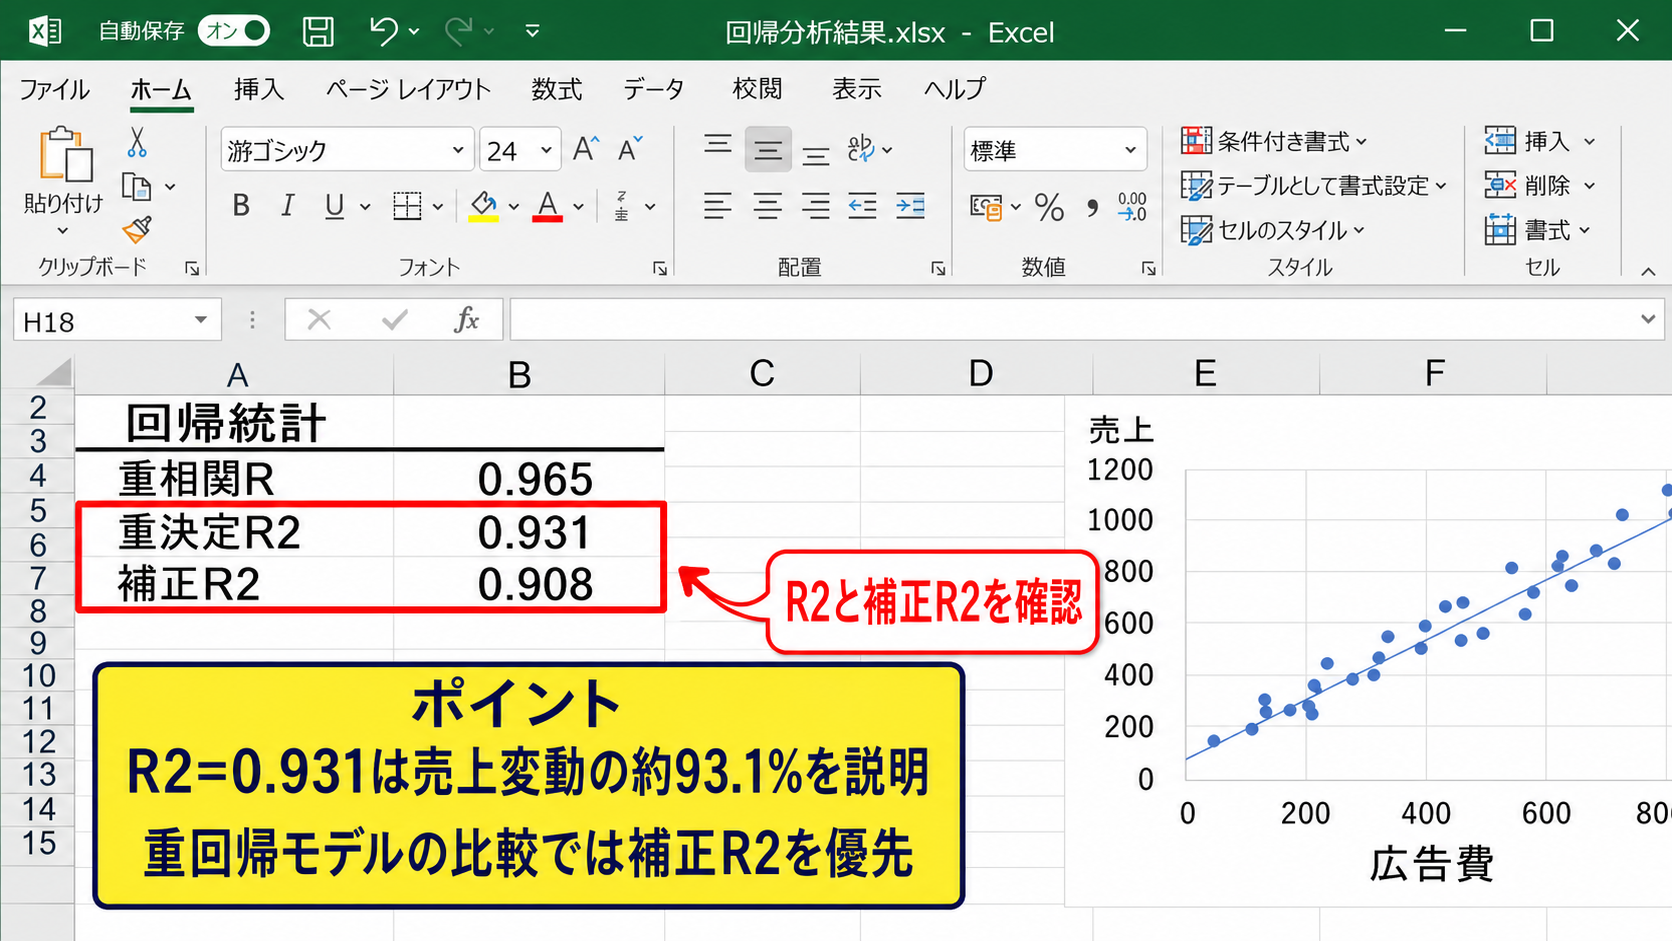Toggle bold formatting

tap(240, 206)
